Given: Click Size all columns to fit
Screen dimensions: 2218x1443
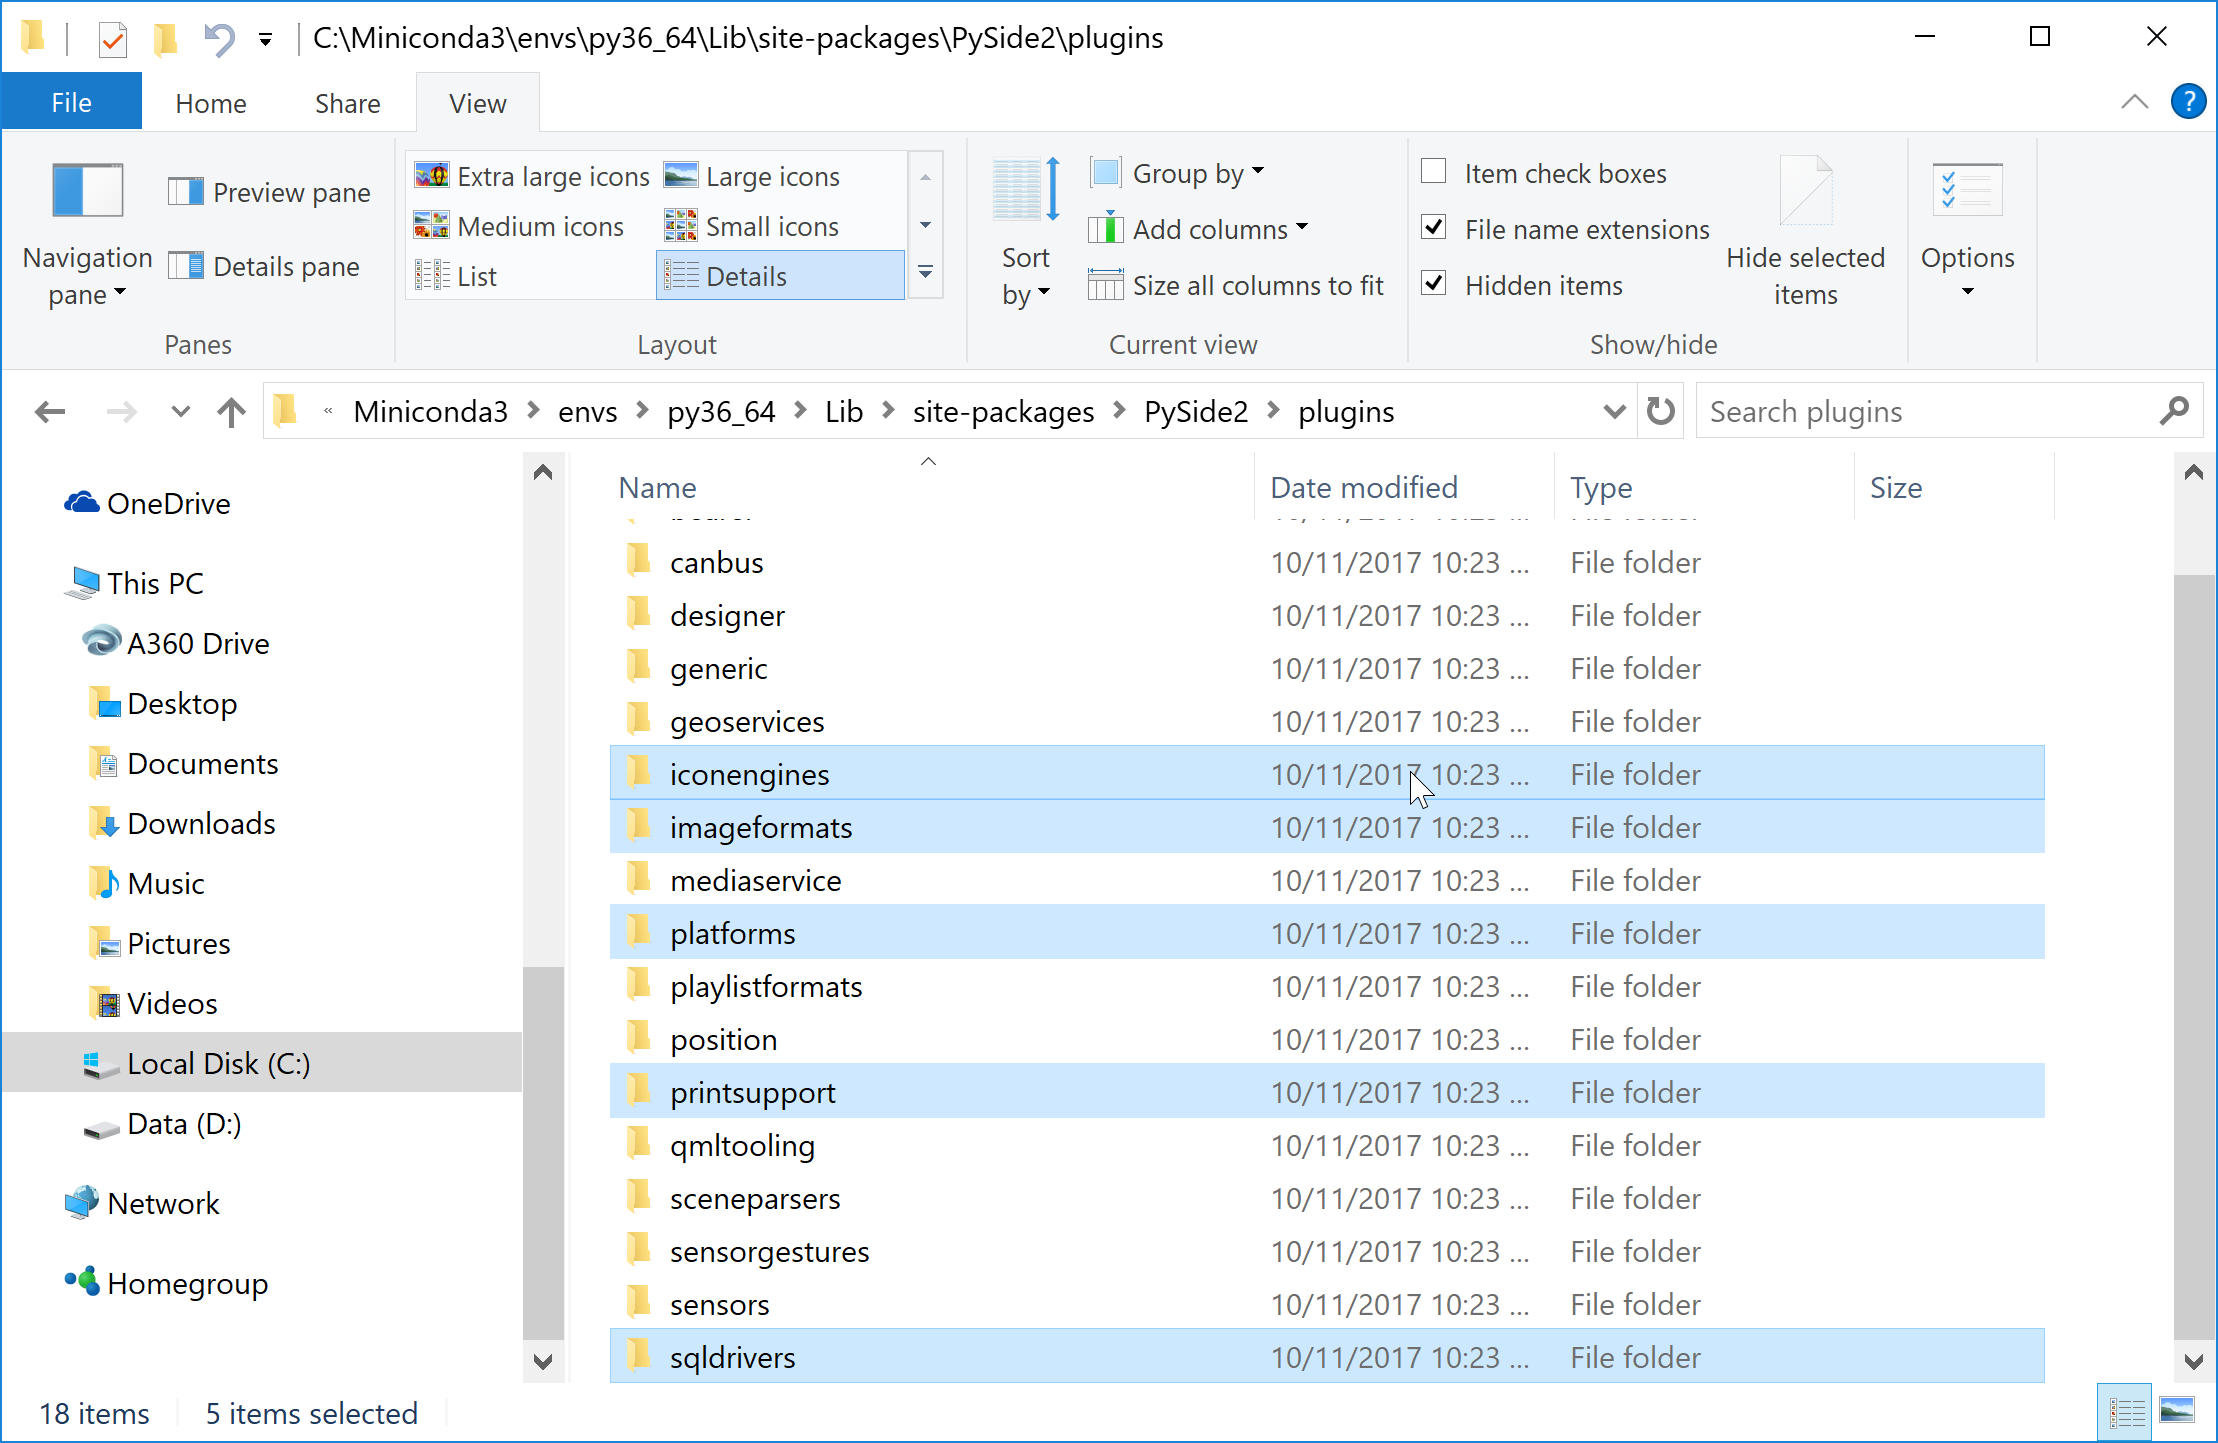Looking at the screenshot, I should [x=1236, y=286].
